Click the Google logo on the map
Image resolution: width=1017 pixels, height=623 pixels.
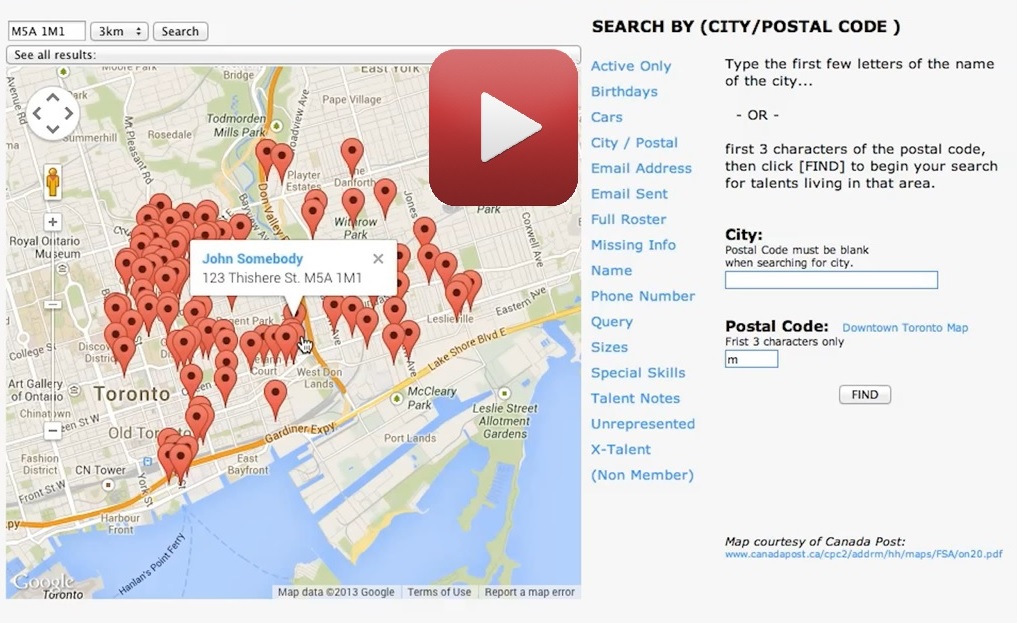click(43, 582)
